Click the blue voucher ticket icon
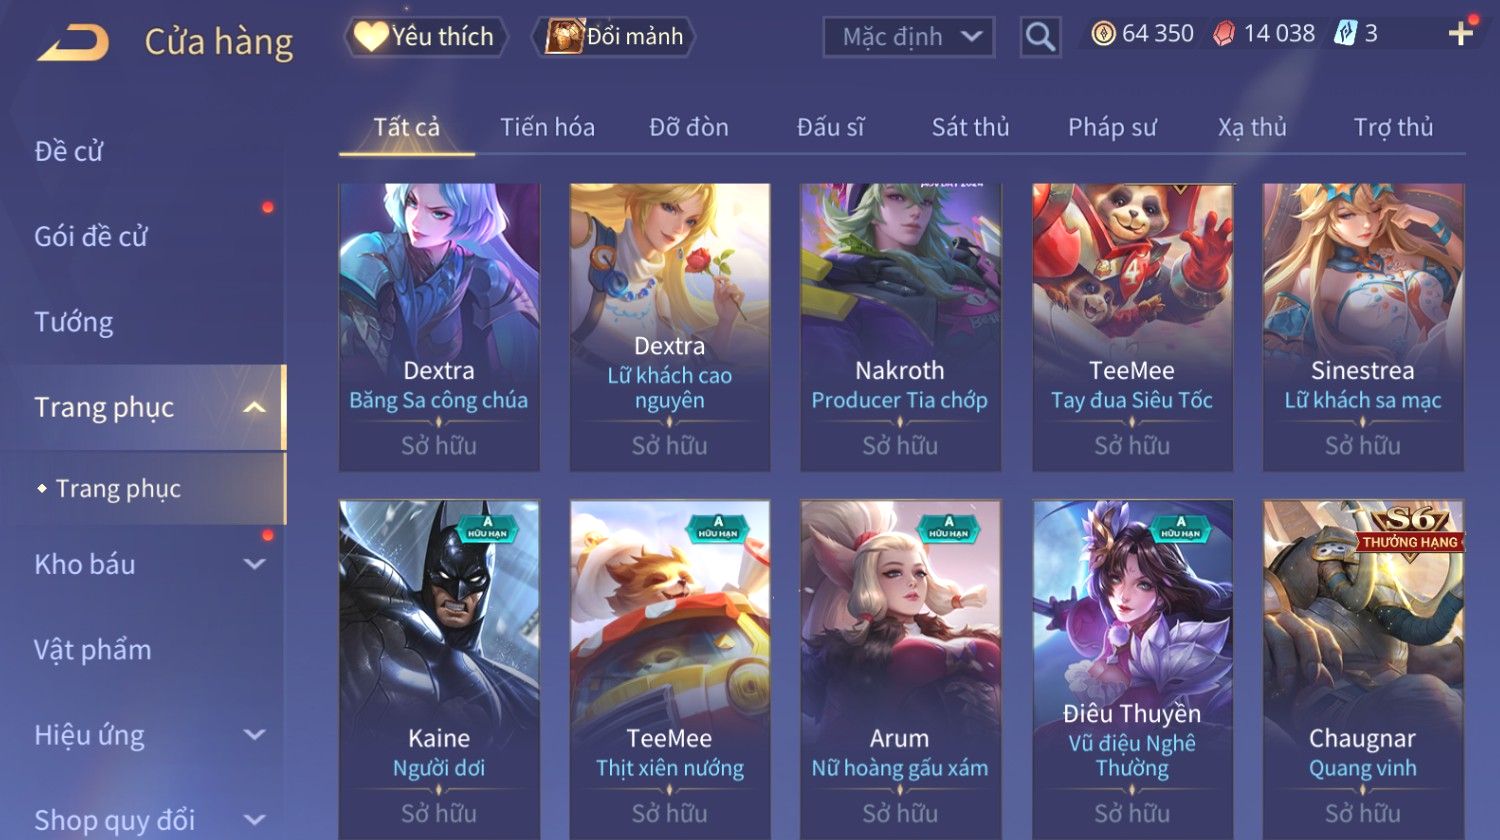 coord(1345,34)
